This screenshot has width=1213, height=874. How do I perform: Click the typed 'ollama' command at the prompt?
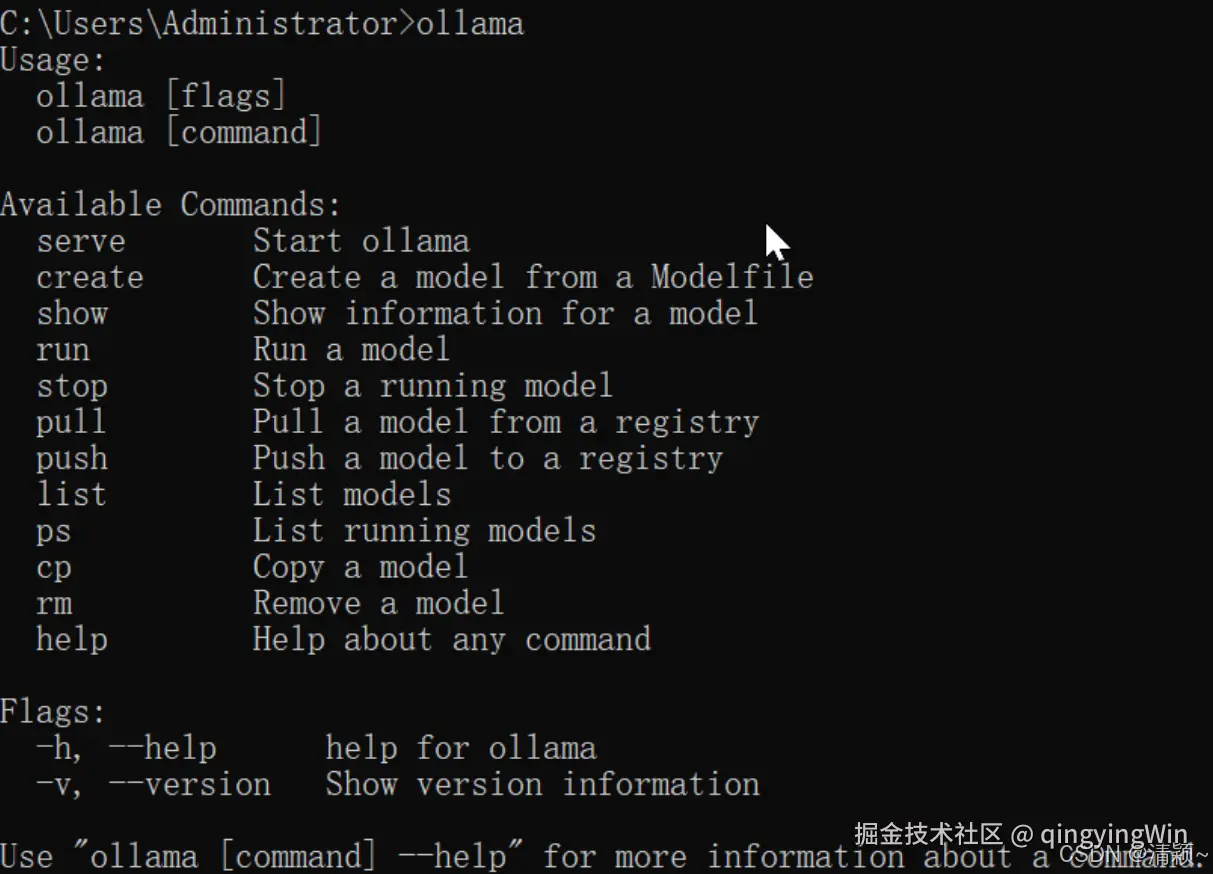click(x=470, y=23)
